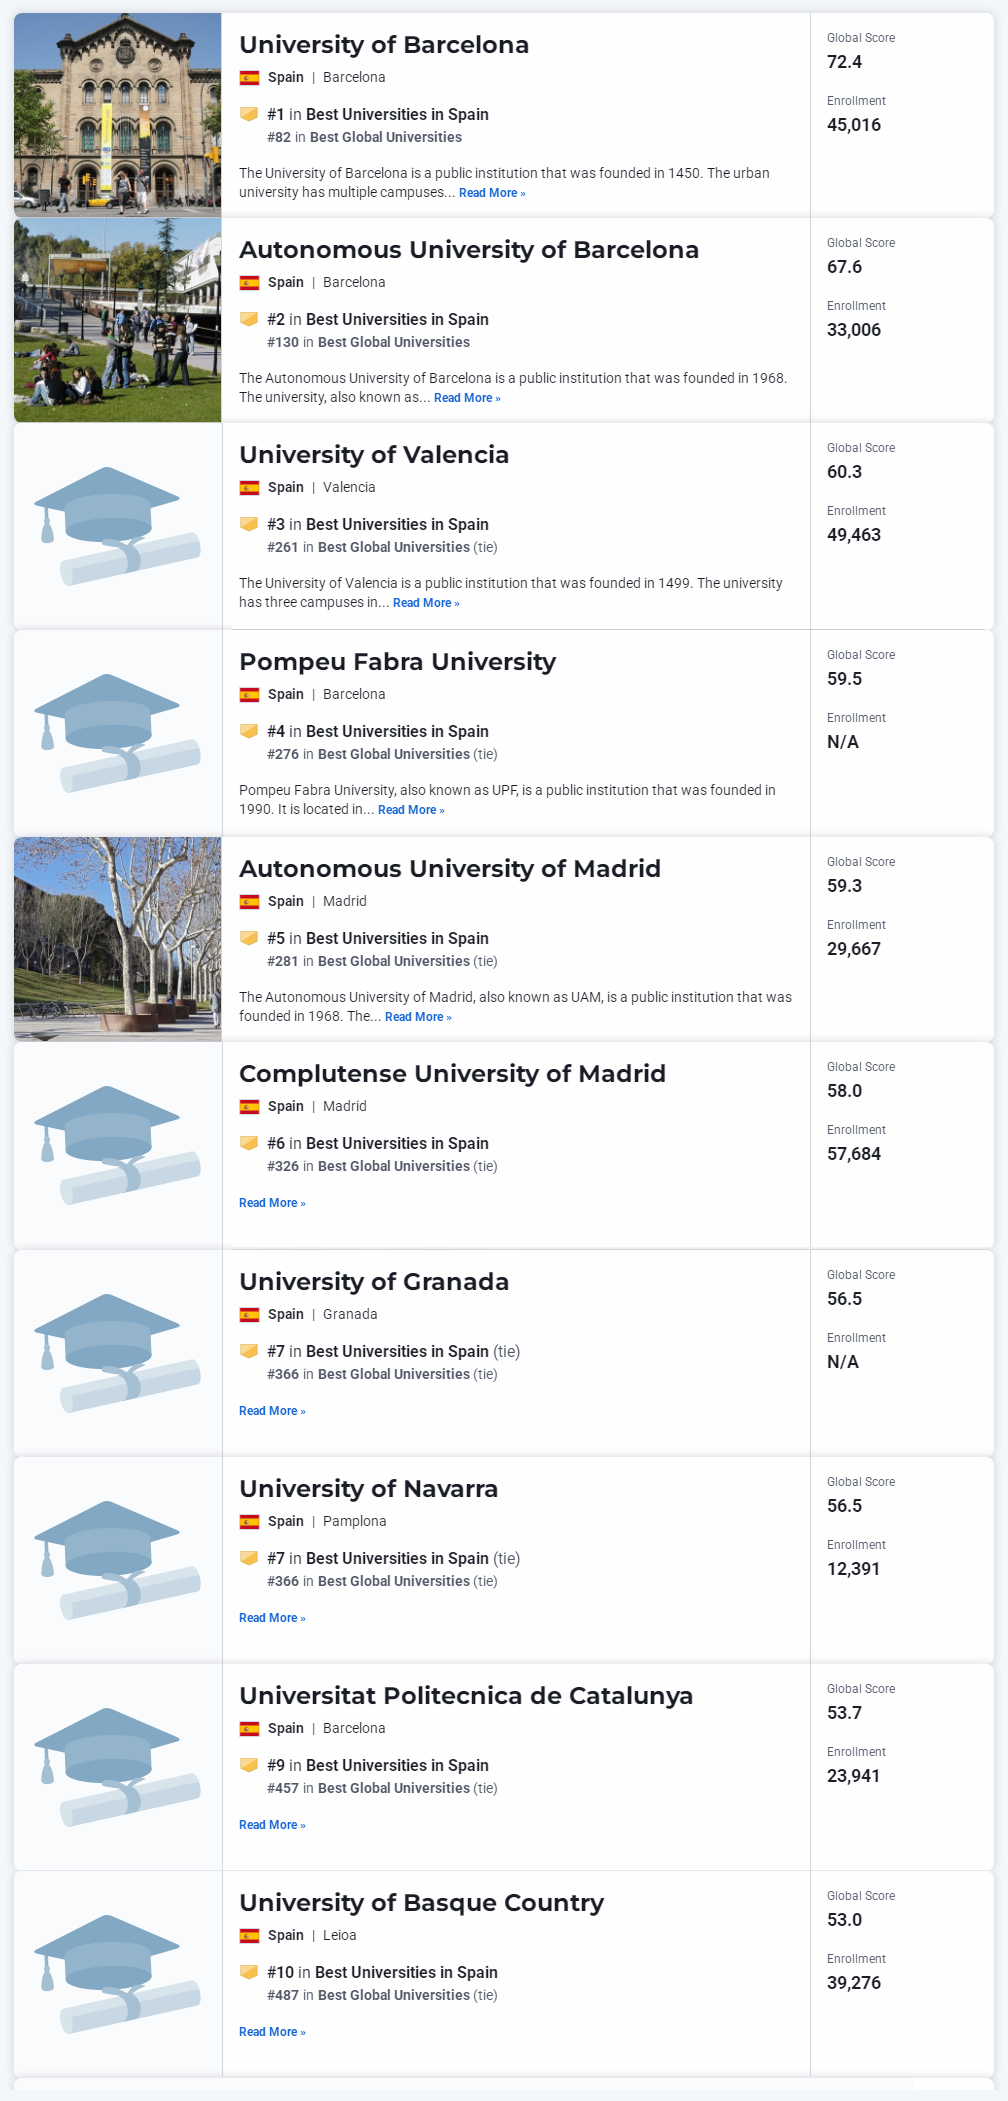Image resolution: width=1008 pixels, height=2101 pixels.
Task: Click Read More for University of Basque Country
Action: point(272,2032)
